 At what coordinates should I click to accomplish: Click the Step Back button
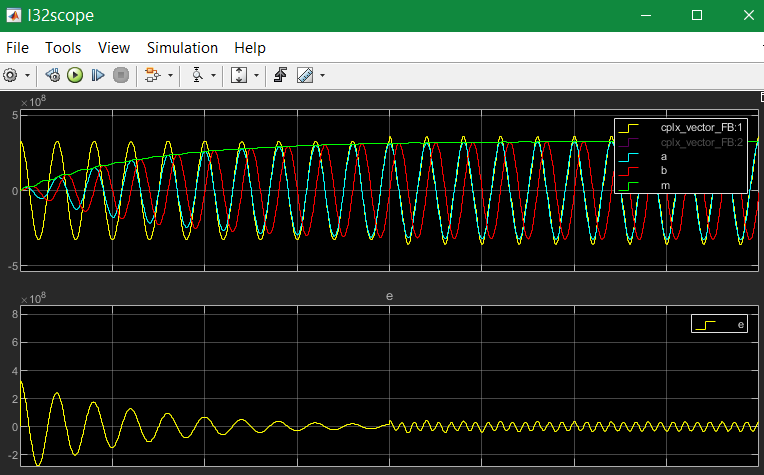[53, 75]
